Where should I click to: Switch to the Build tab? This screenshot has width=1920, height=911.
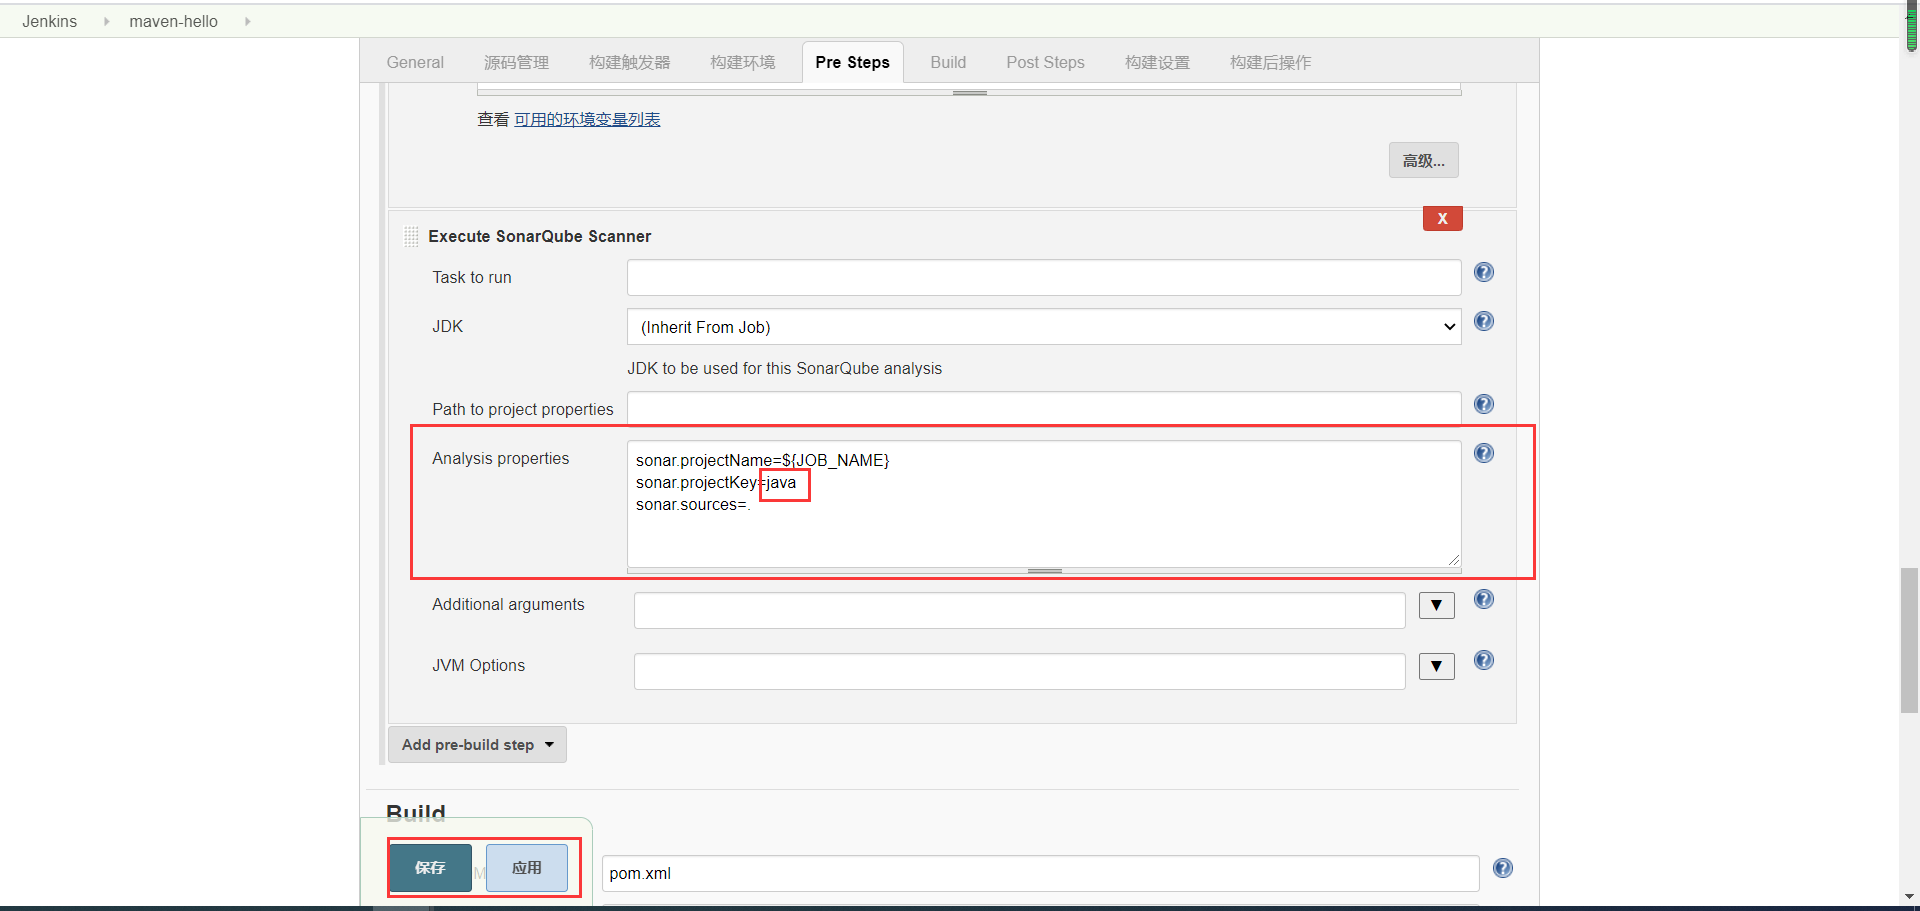(948, 62)
